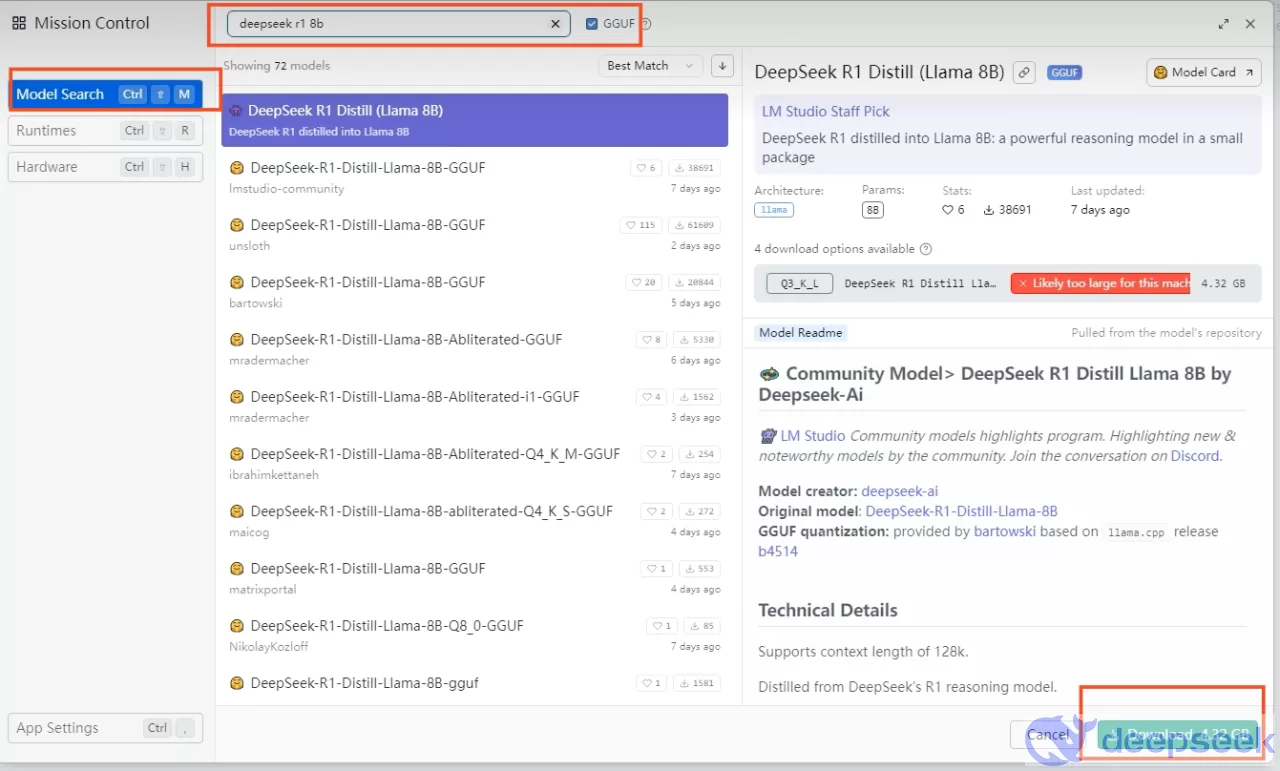
Task: Select the matrixportal DeepSeek-R1-Distill-Llama-8B-GGUF model
Action: click(x=475, y=577)
